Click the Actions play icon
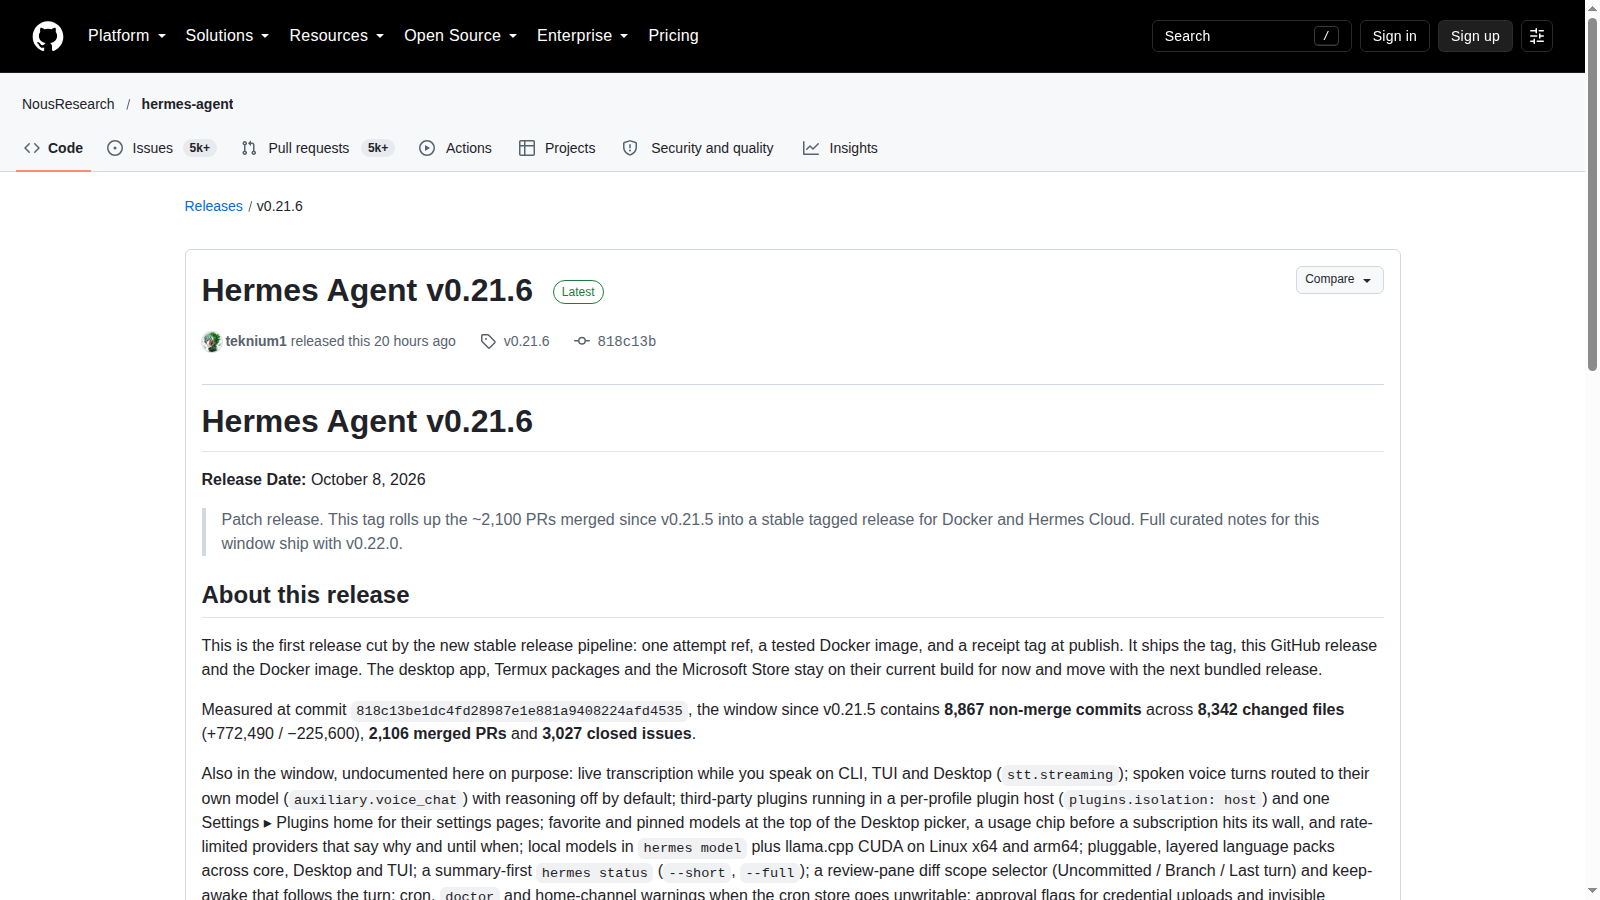 click(427, 148)
